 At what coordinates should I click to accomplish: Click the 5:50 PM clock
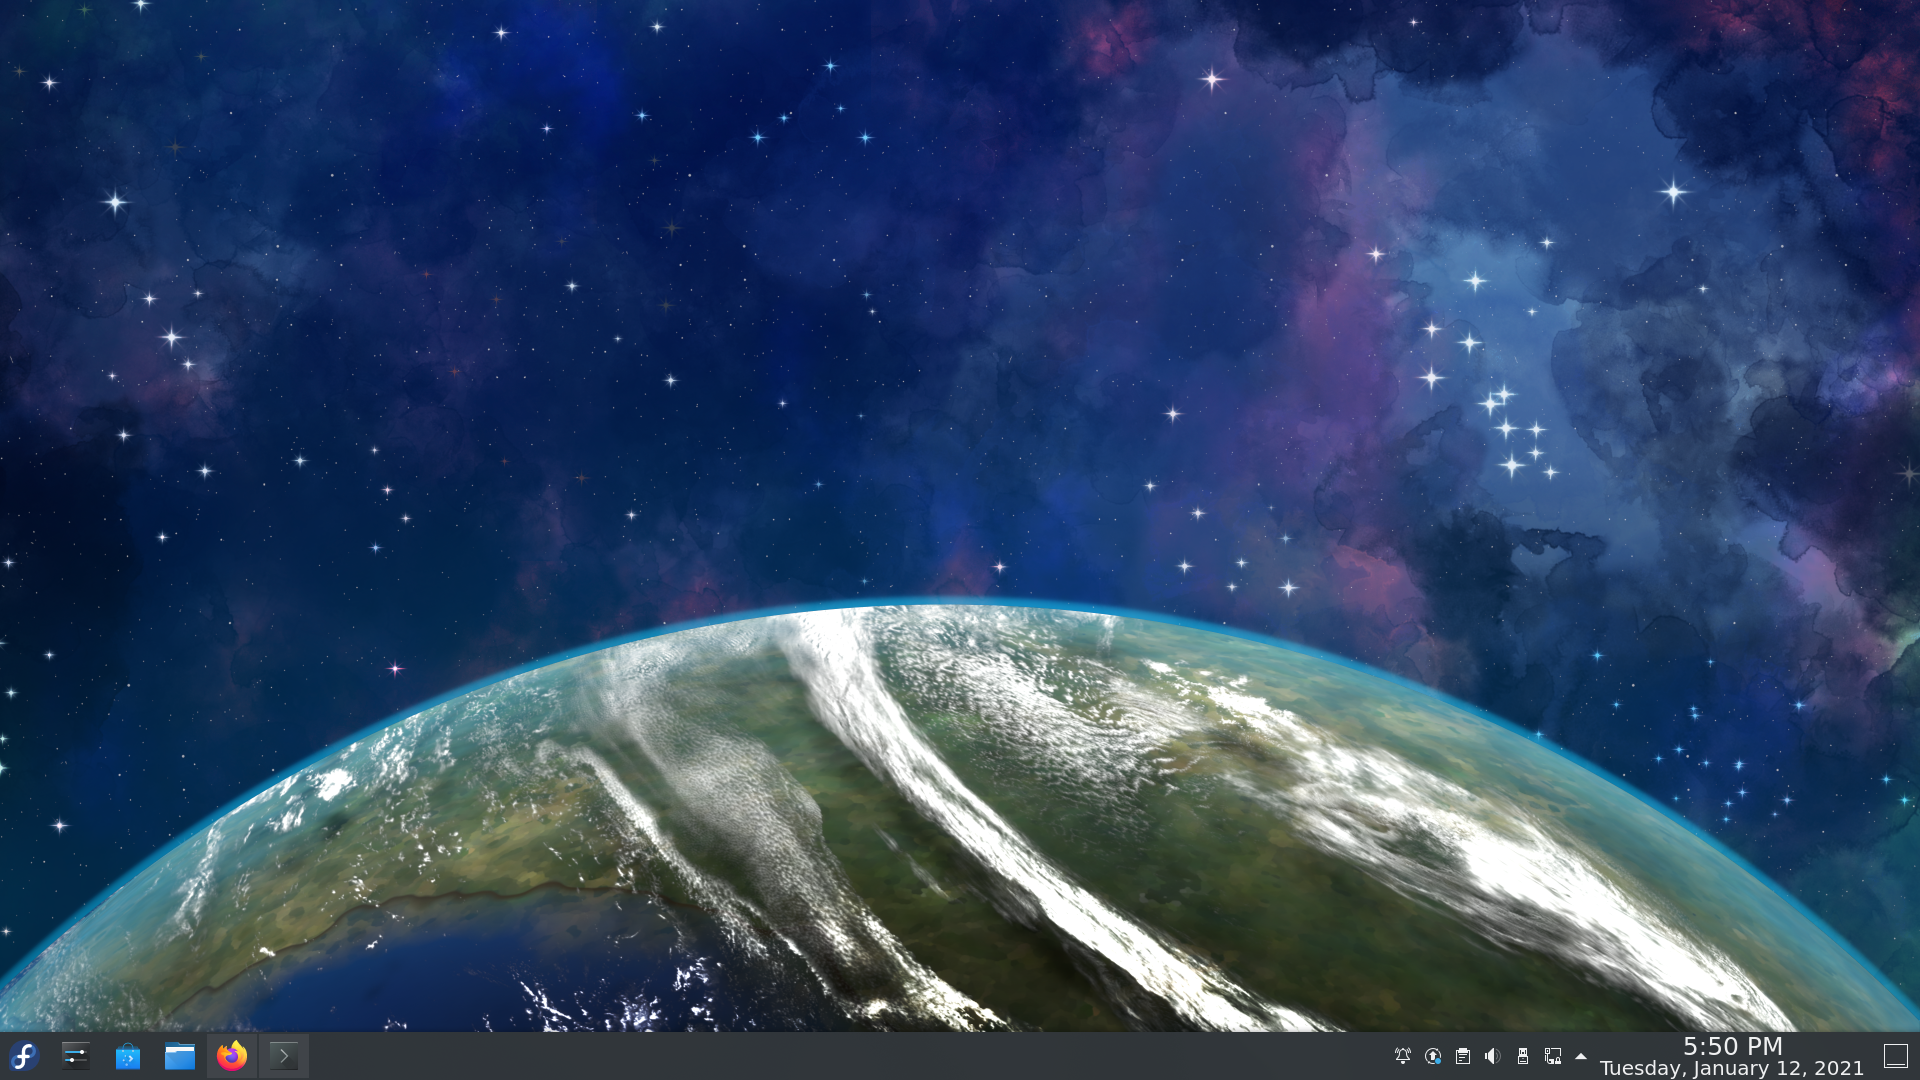click(1732, 1046)
